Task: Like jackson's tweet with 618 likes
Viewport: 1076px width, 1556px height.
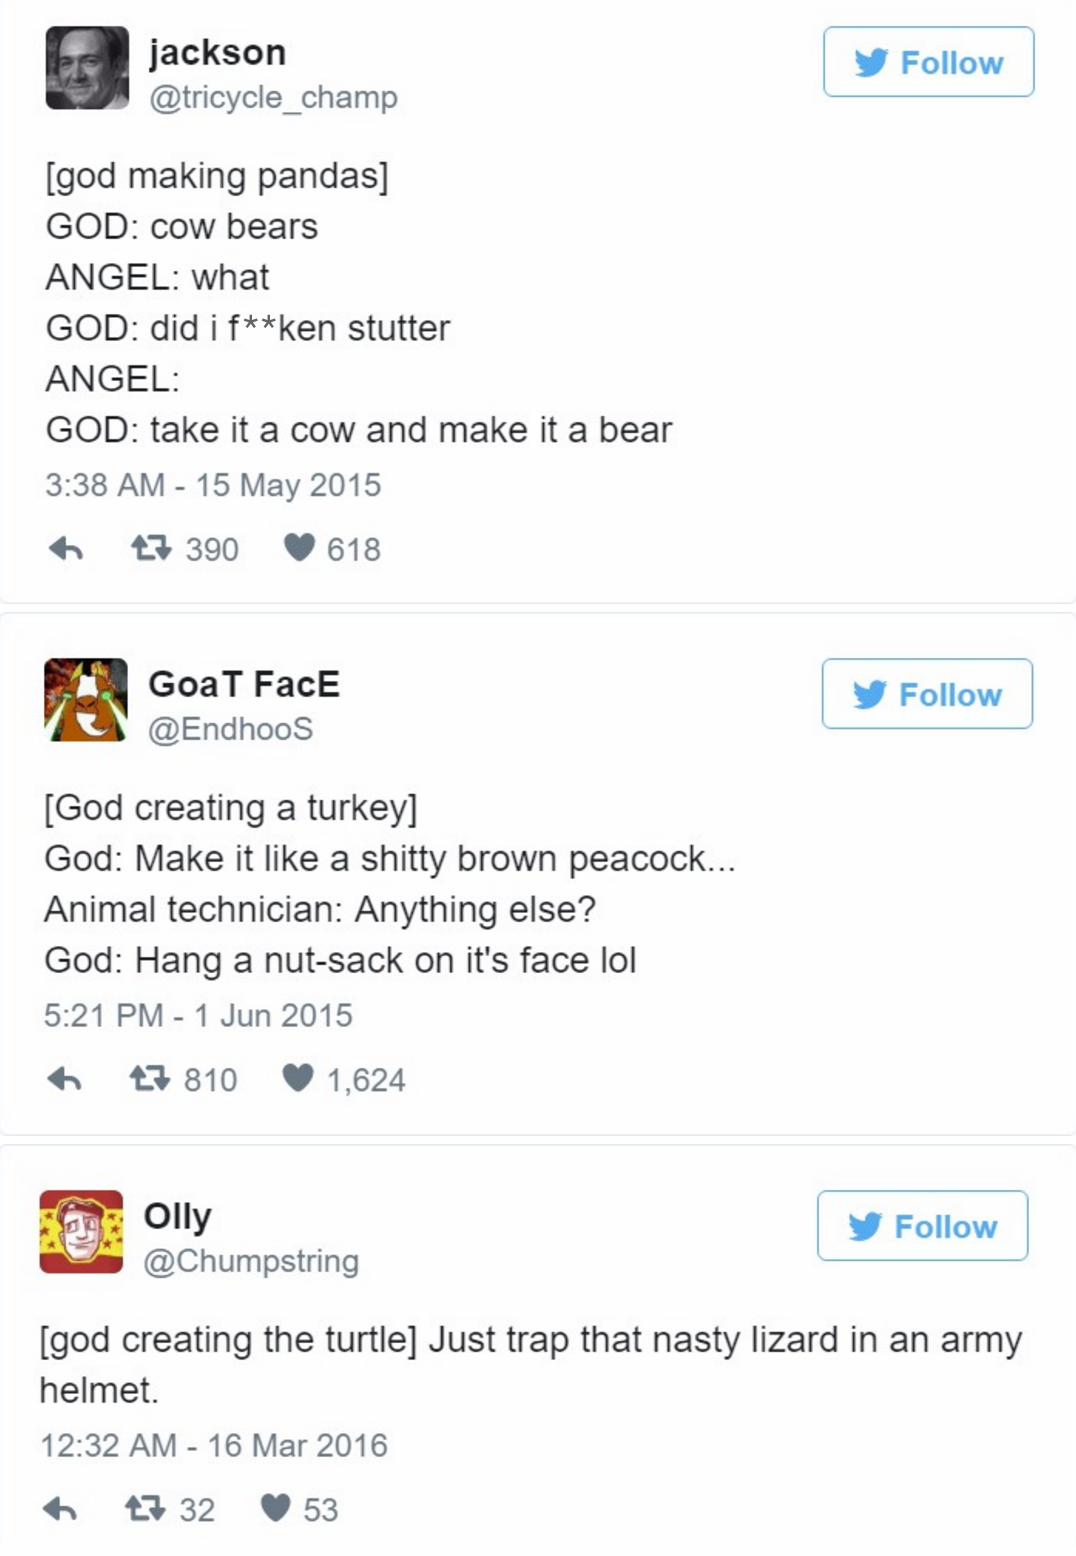Action: [x=299, y=548]
